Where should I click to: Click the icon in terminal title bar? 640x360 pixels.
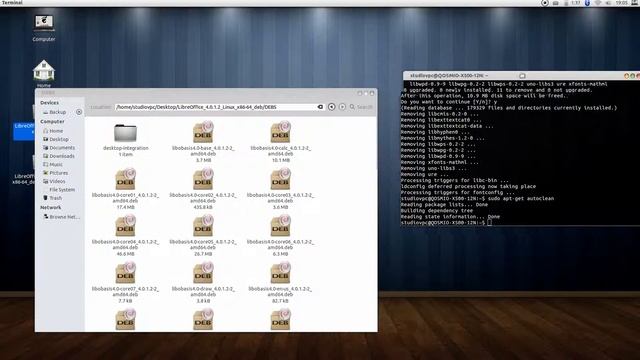coord(522,76)
